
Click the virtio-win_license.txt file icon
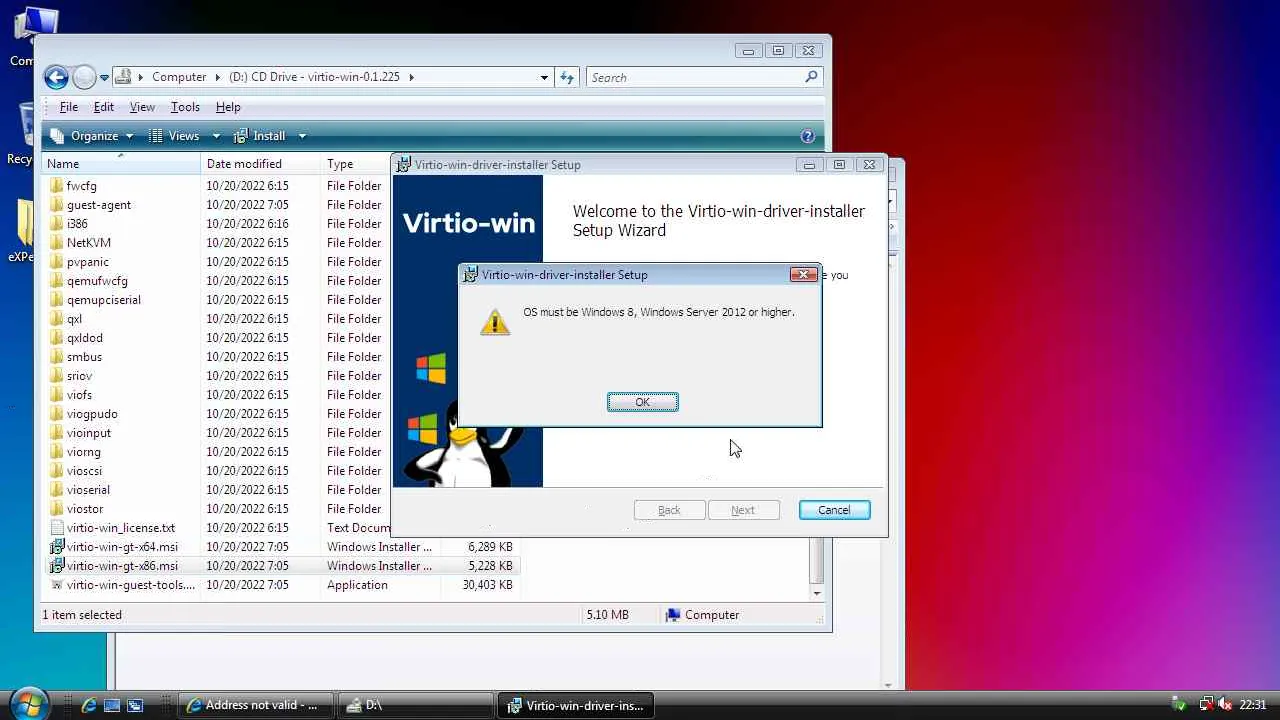pos(57,528)
